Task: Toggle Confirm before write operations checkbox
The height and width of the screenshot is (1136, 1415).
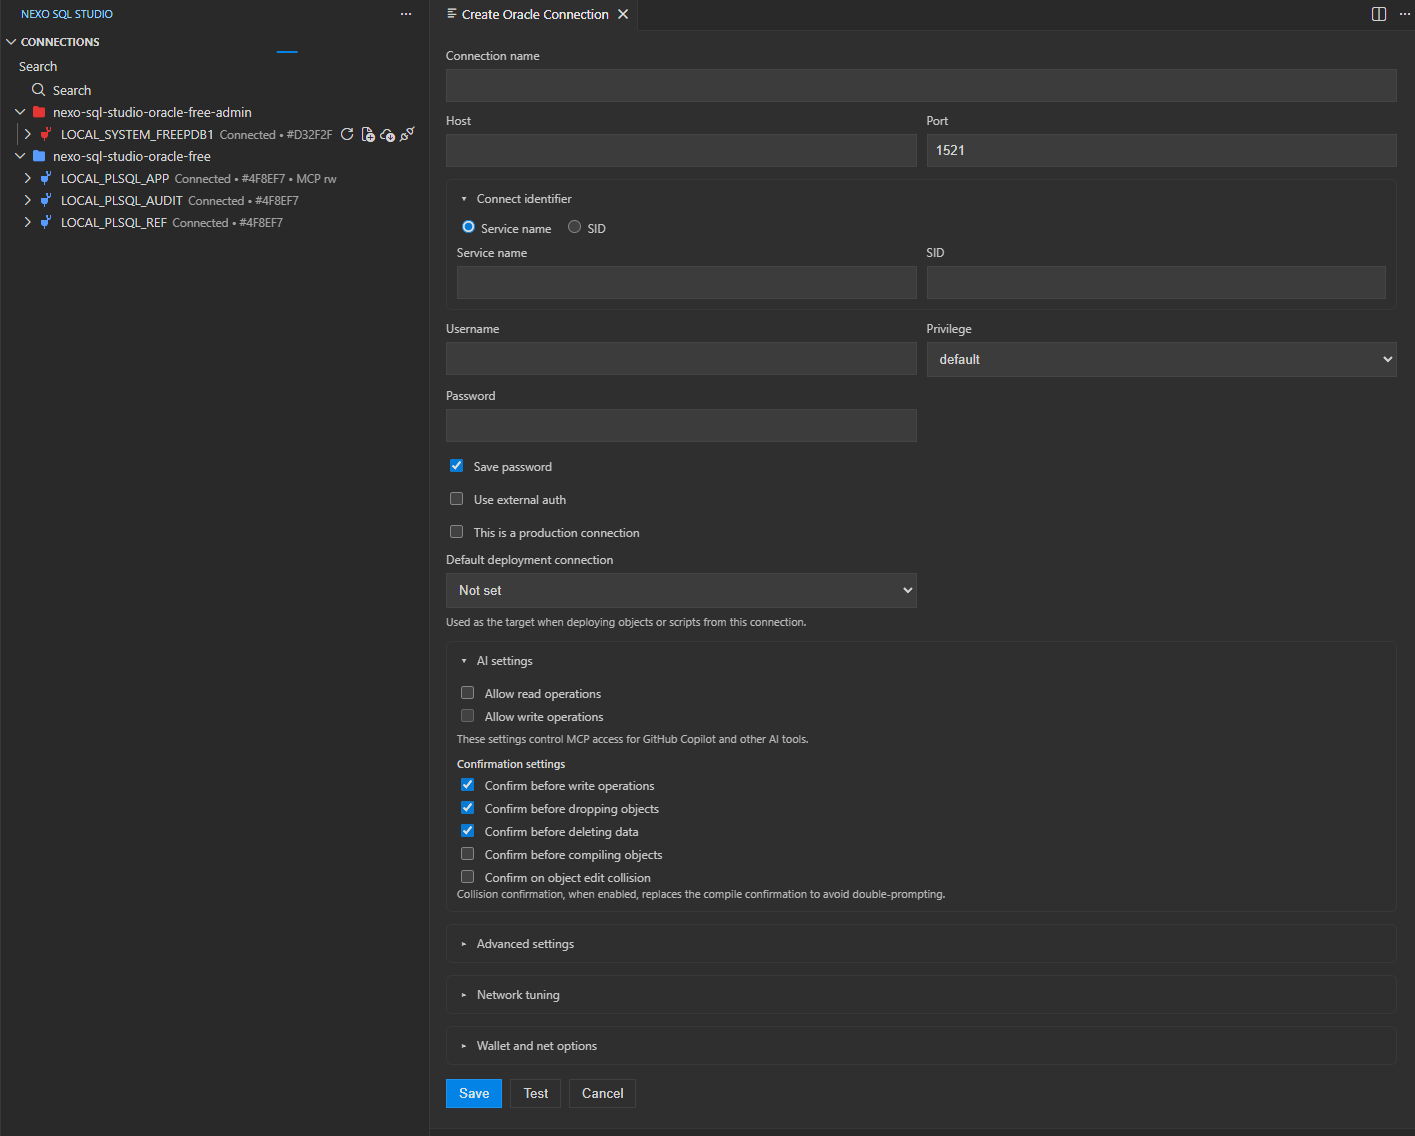Action: point(467,785)
